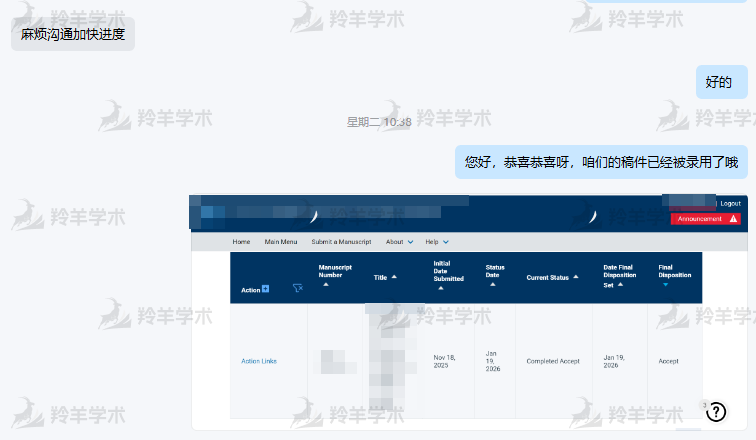This screenshot has height=440, width=756.
Task: Open Main Menu in navigation bar
Action: coord(281,242)
